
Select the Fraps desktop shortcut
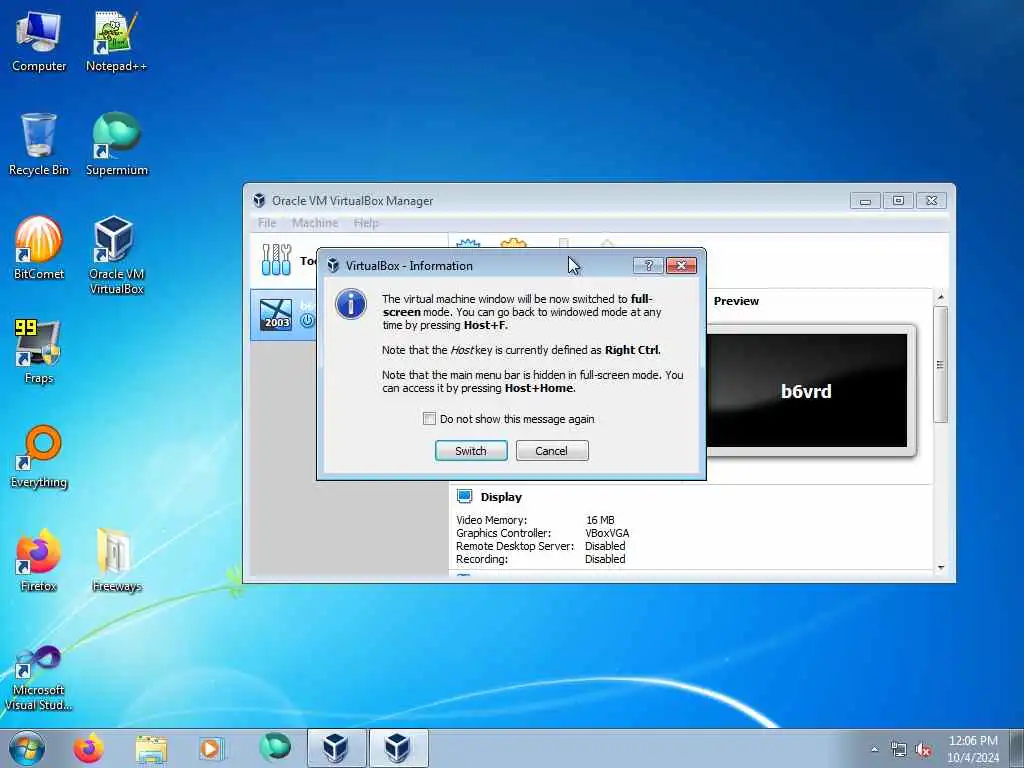coord(39,352)
